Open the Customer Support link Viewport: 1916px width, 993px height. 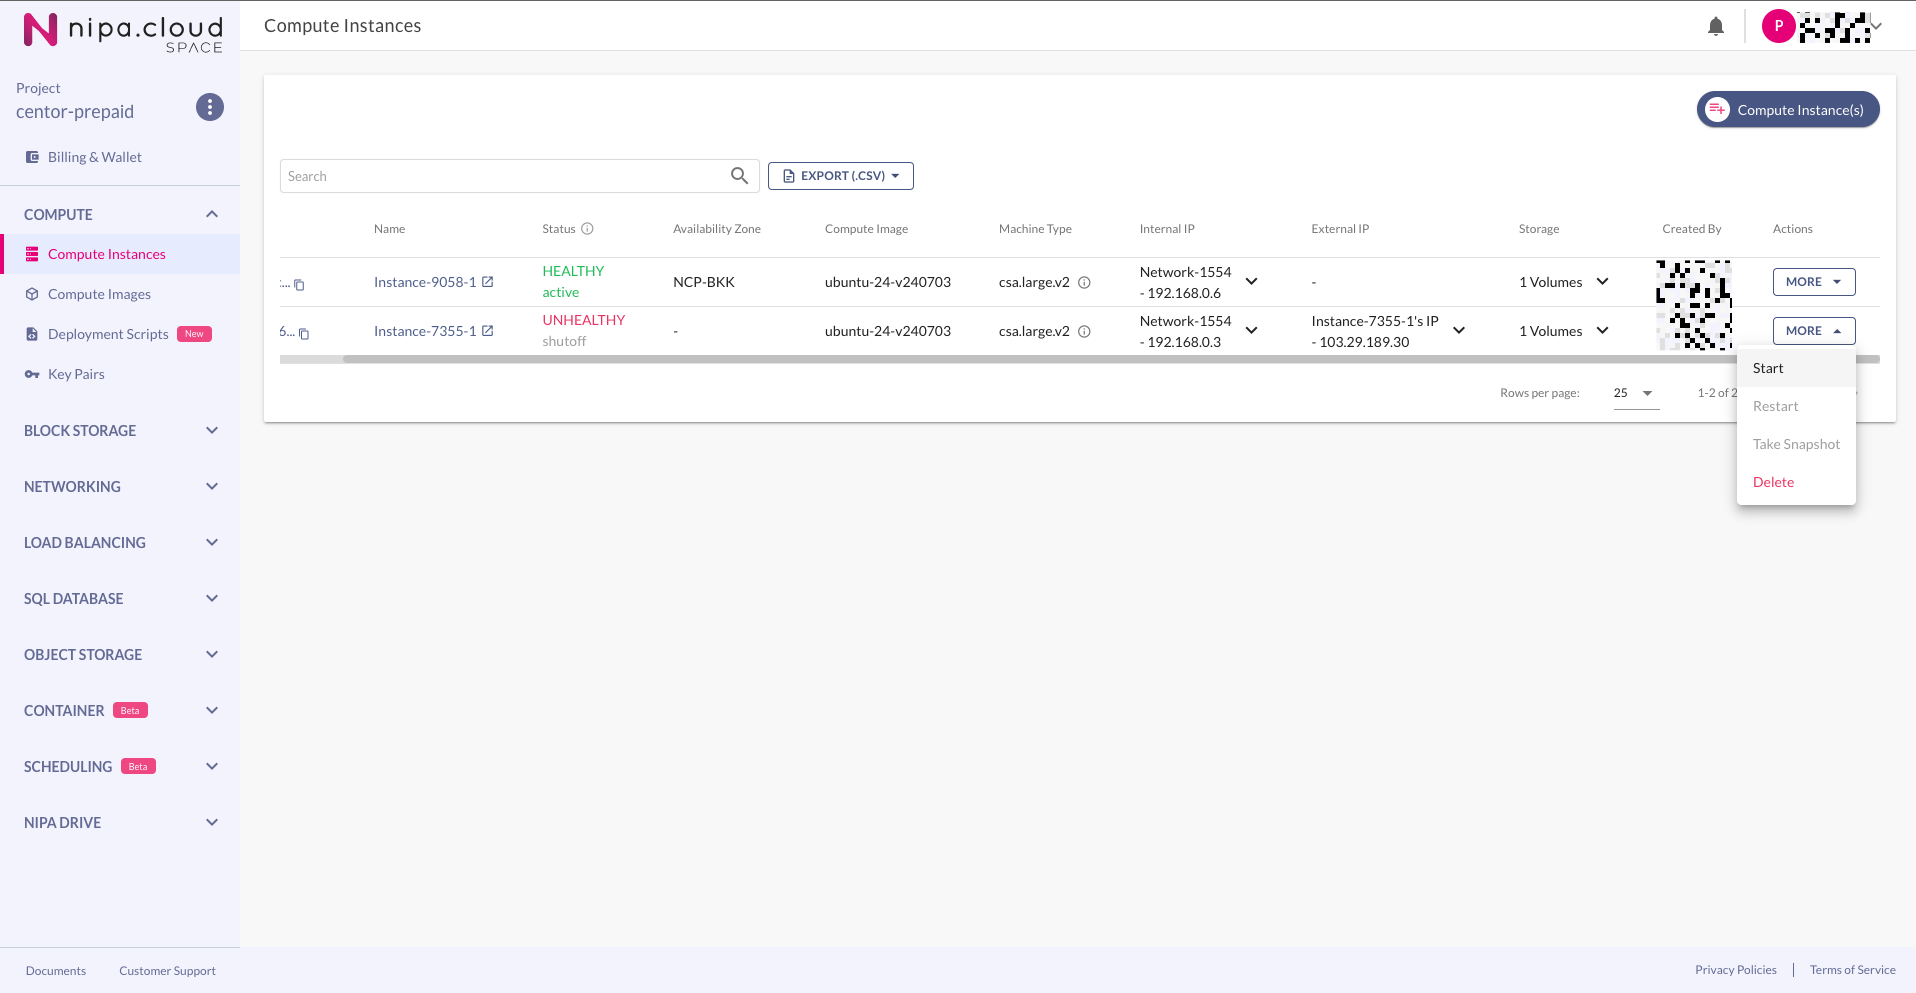[x=167, y=971]
